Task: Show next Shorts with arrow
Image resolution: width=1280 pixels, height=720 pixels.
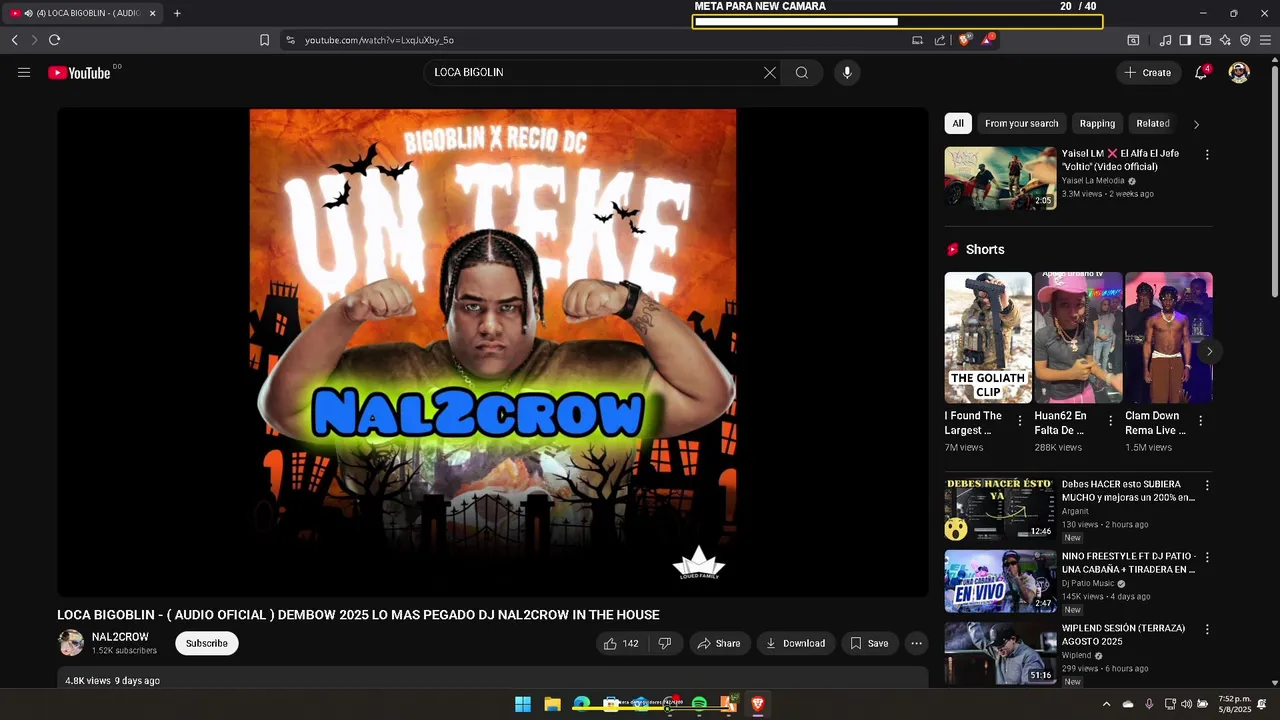Action: tap(1209, 351)
